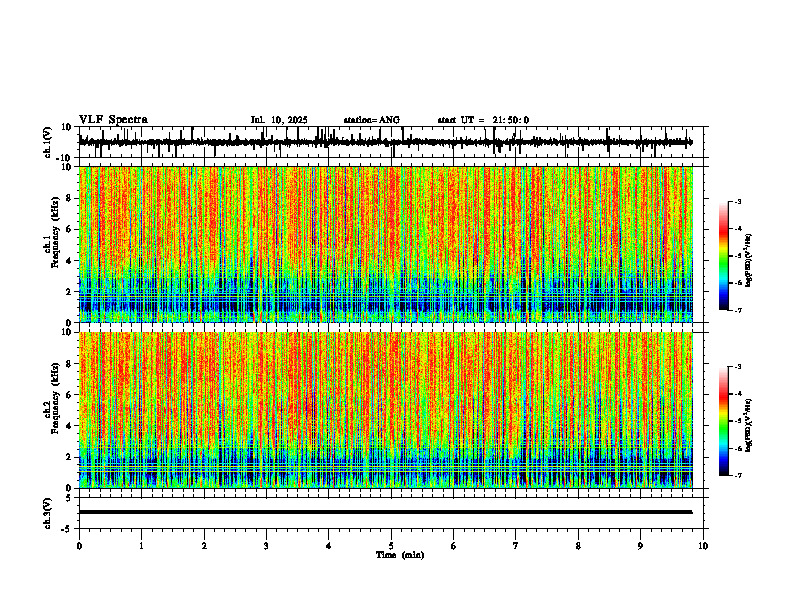792x612 pixels.
Task: Click time tick "6" on the bottom axis
Action: [x=454, y=546]
